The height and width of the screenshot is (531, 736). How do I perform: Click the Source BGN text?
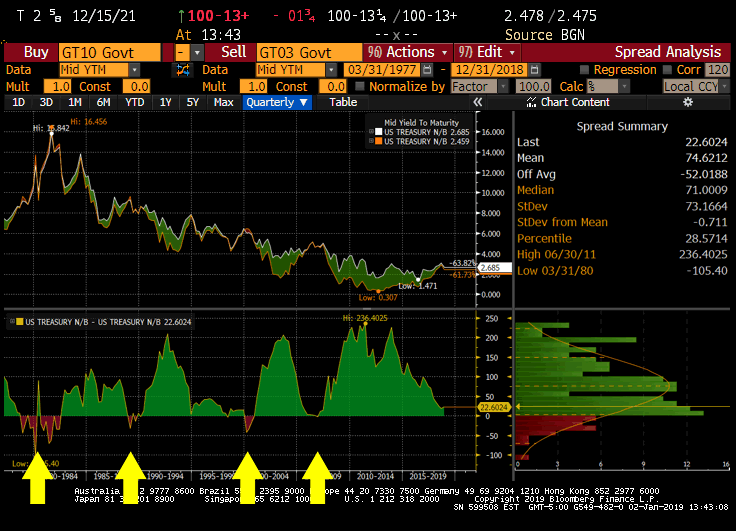[544, 35]
